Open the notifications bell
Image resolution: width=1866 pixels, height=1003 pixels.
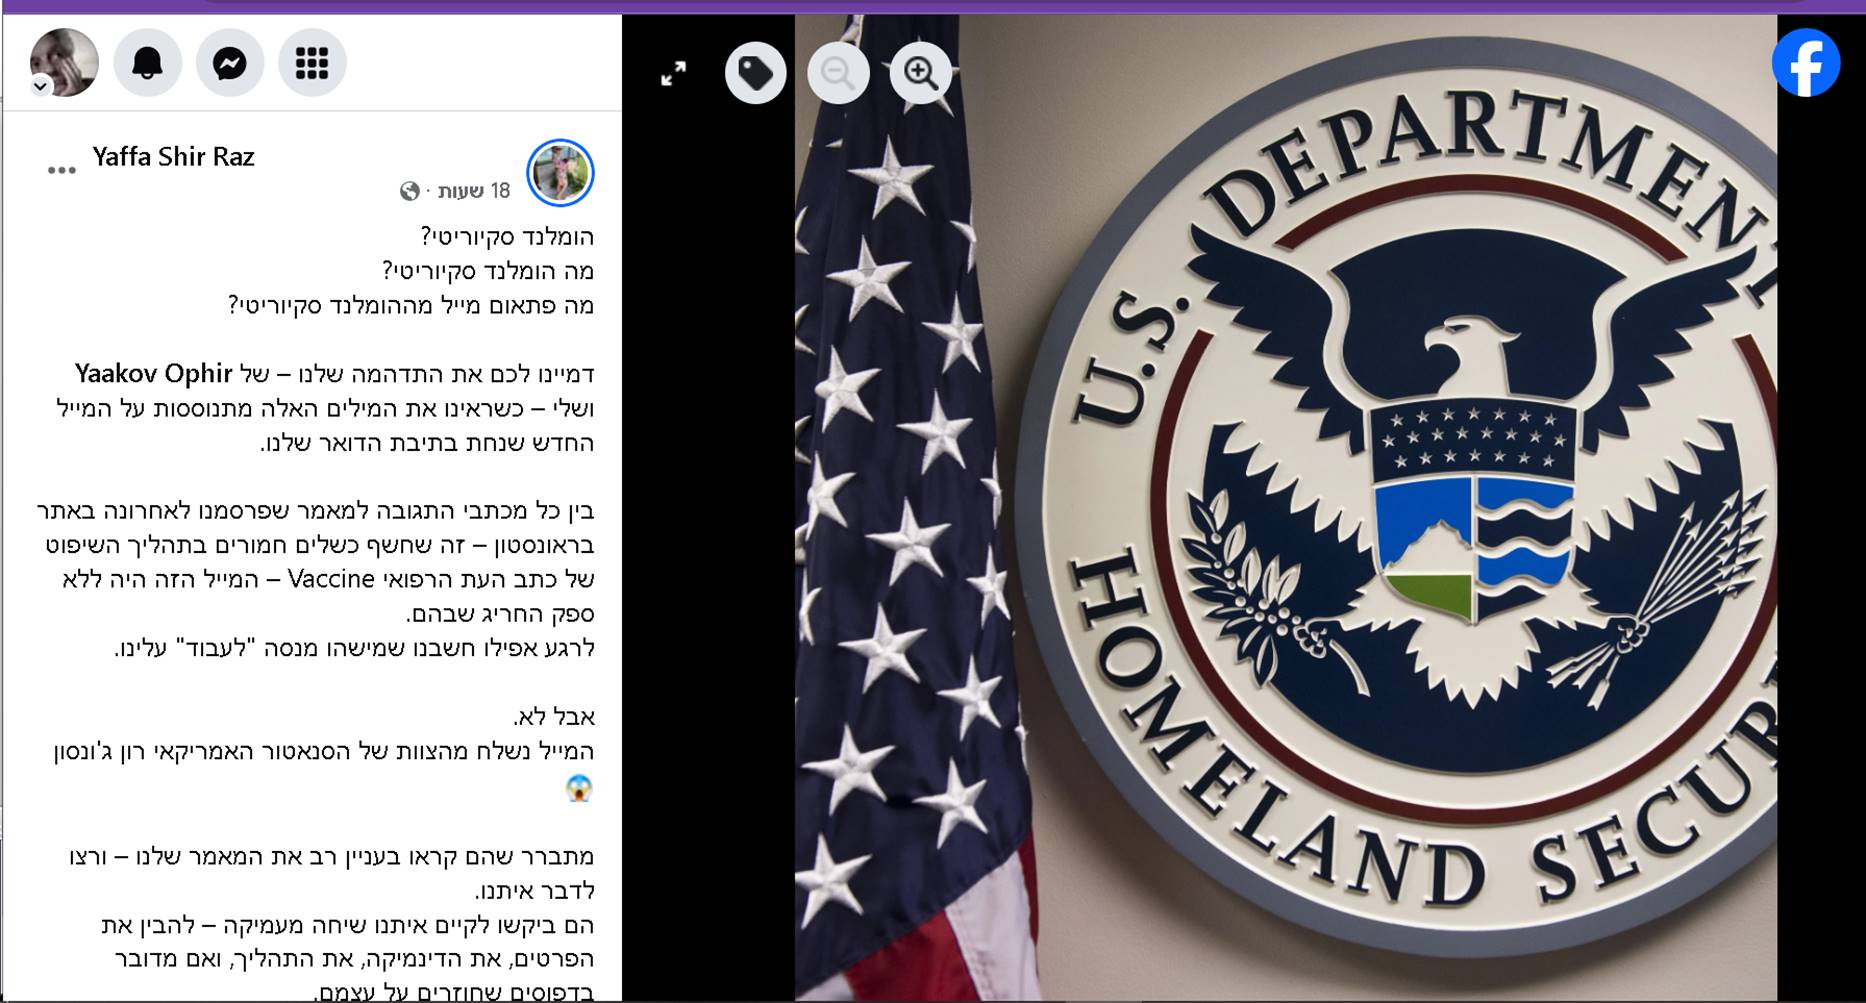148,63
